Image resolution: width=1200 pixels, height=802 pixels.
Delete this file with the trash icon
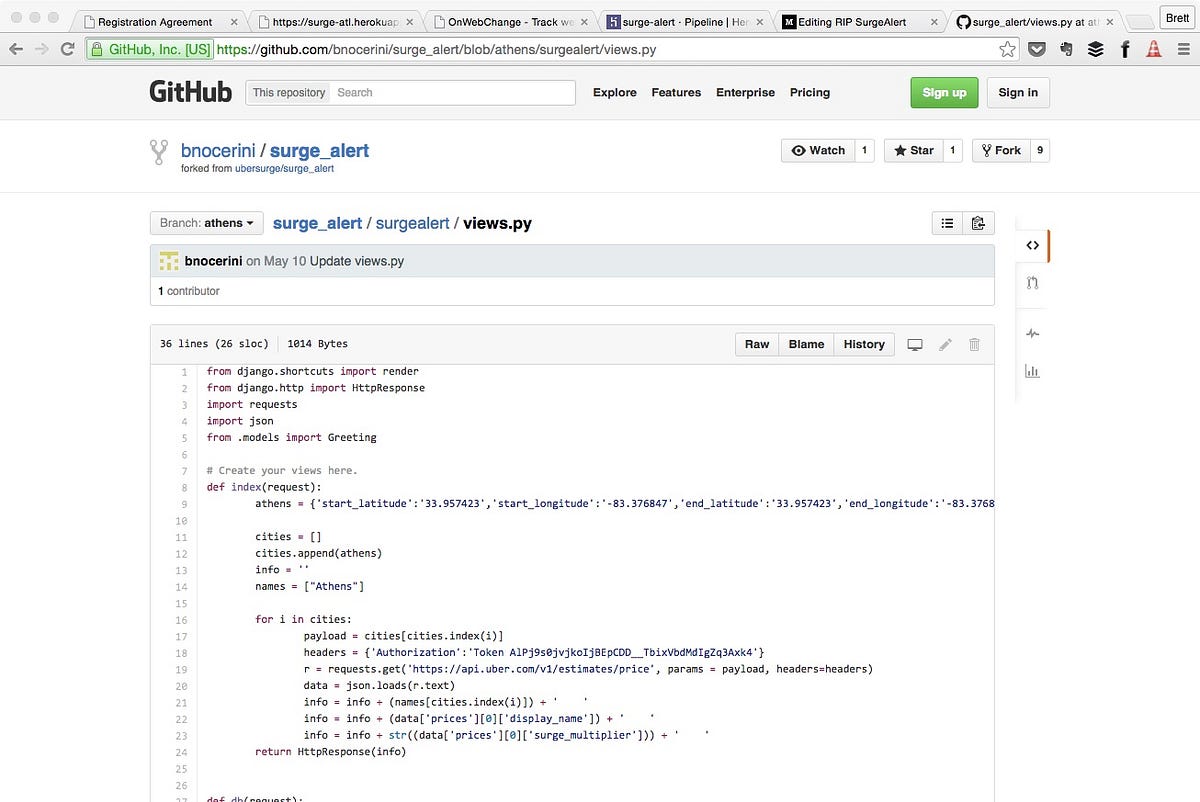(974, 344)
